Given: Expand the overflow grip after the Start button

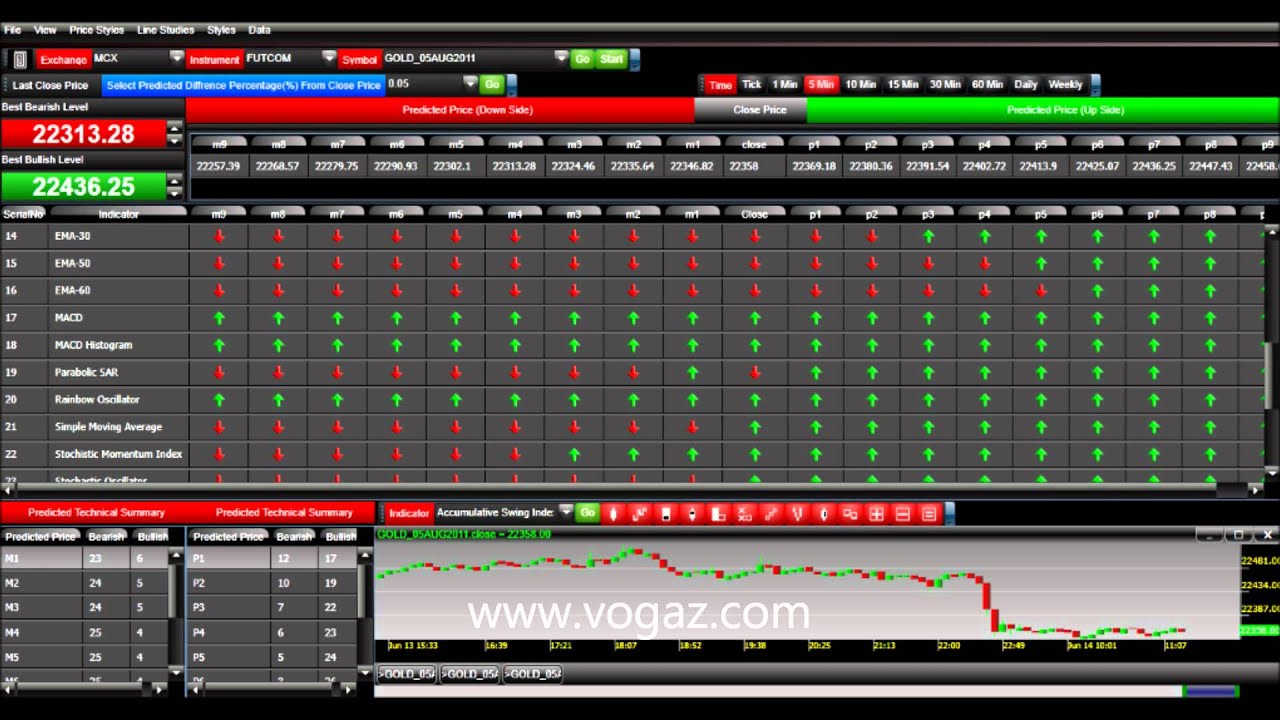Looking at the screenshot, I should pyautogui.click(x=636, y=59).
